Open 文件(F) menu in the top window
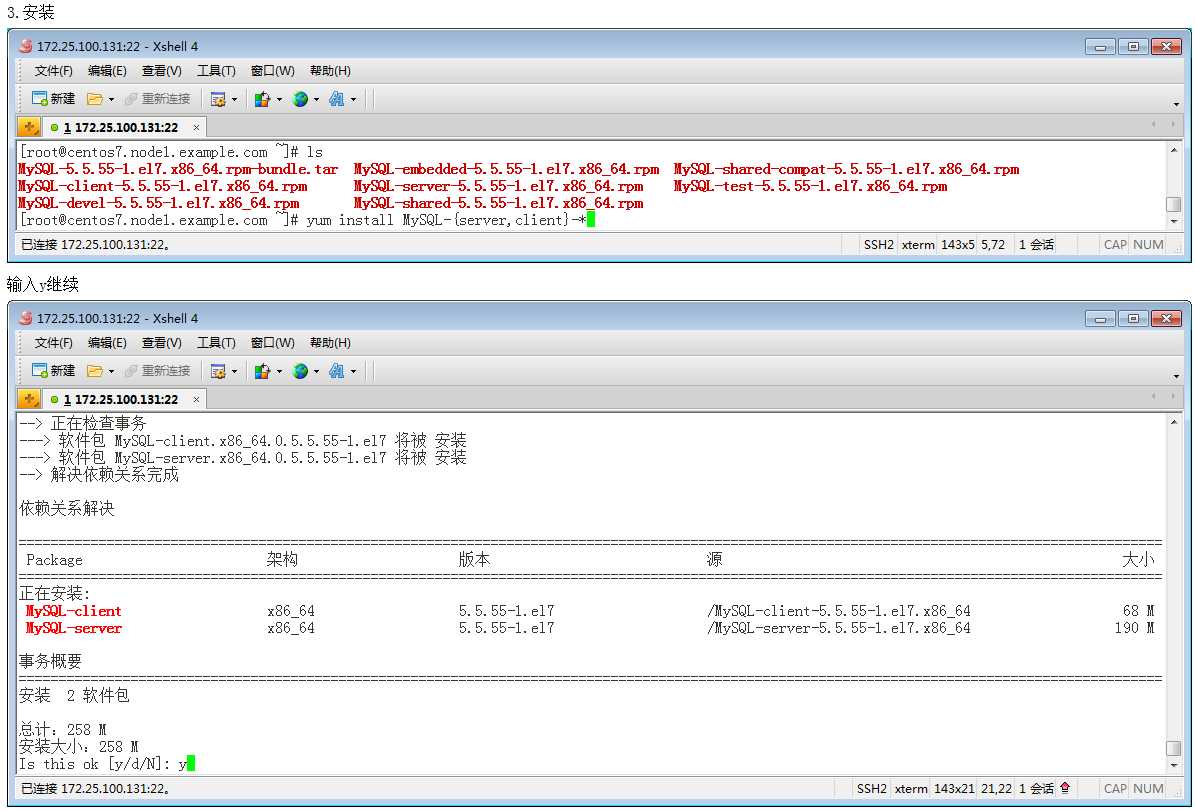This screenshot has width=1195, height=810. [53, 71]
